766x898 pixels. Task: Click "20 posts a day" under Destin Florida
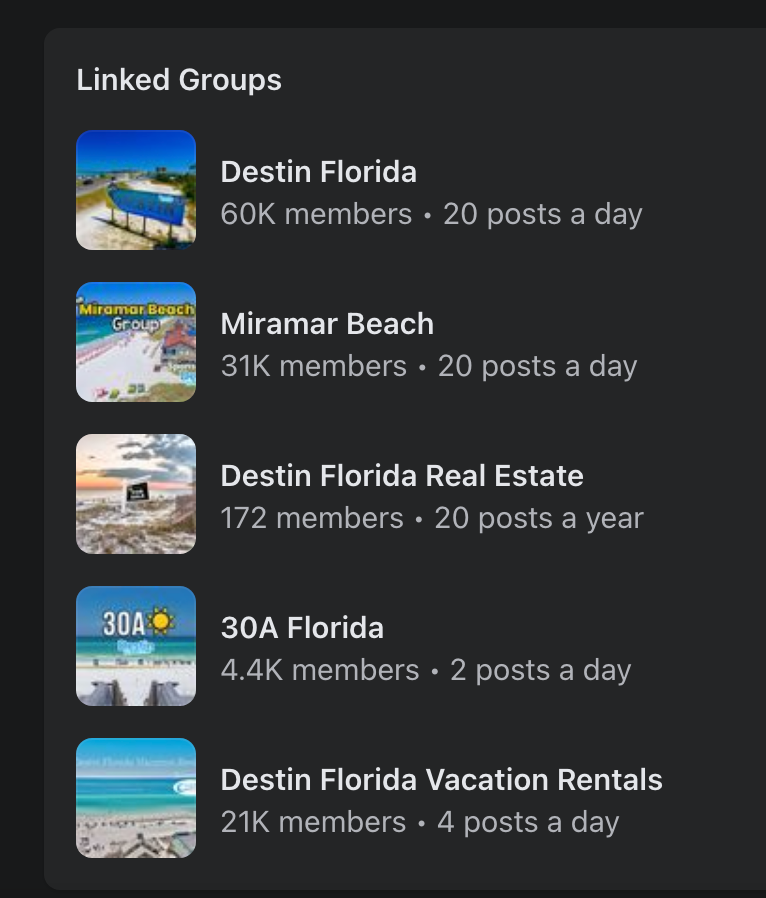coord(543,214)
